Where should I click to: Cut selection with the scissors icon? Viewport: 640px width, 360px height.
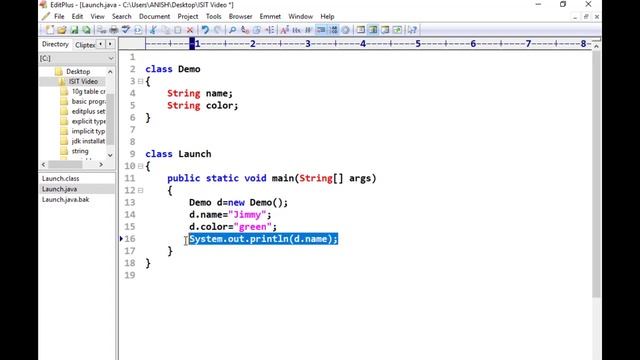(153, 30)
